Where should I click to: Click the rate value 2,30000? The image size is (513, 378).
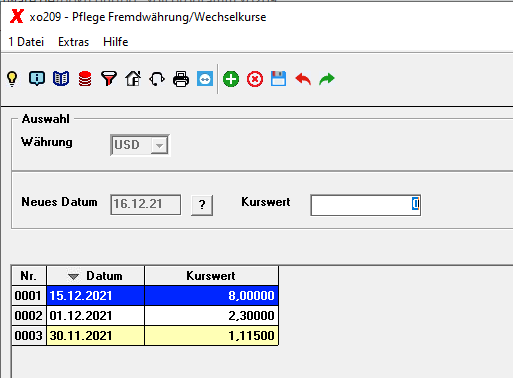251,316
